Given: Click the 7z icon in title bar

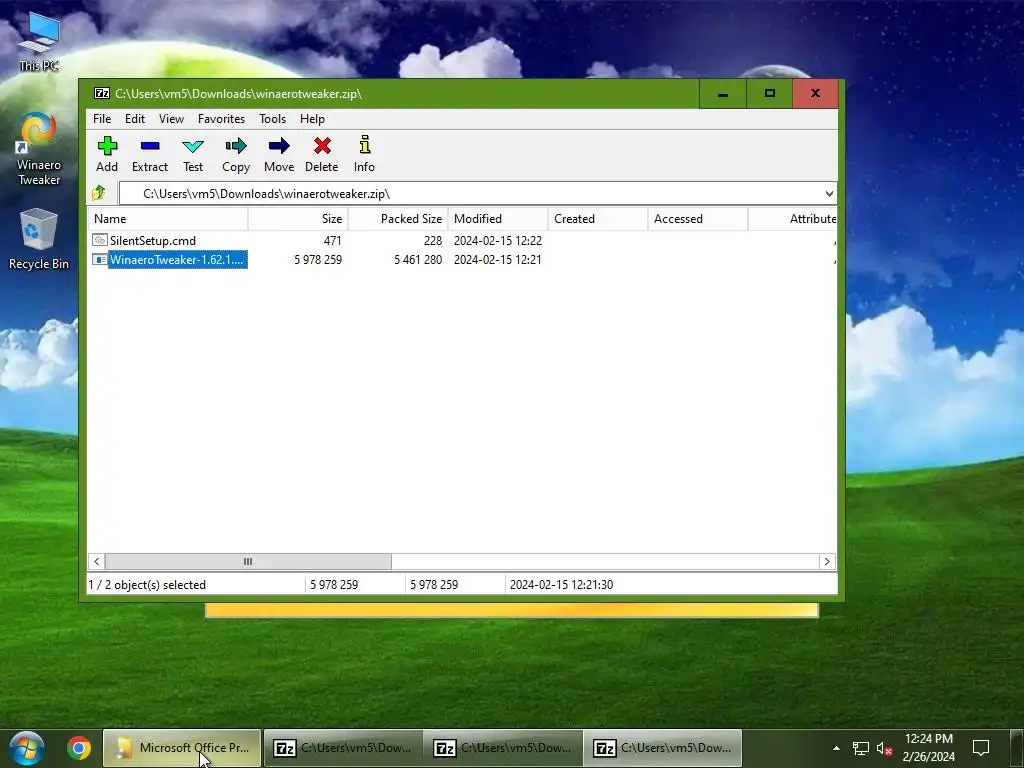Looking at the screenshot, I should click(102, 93).
